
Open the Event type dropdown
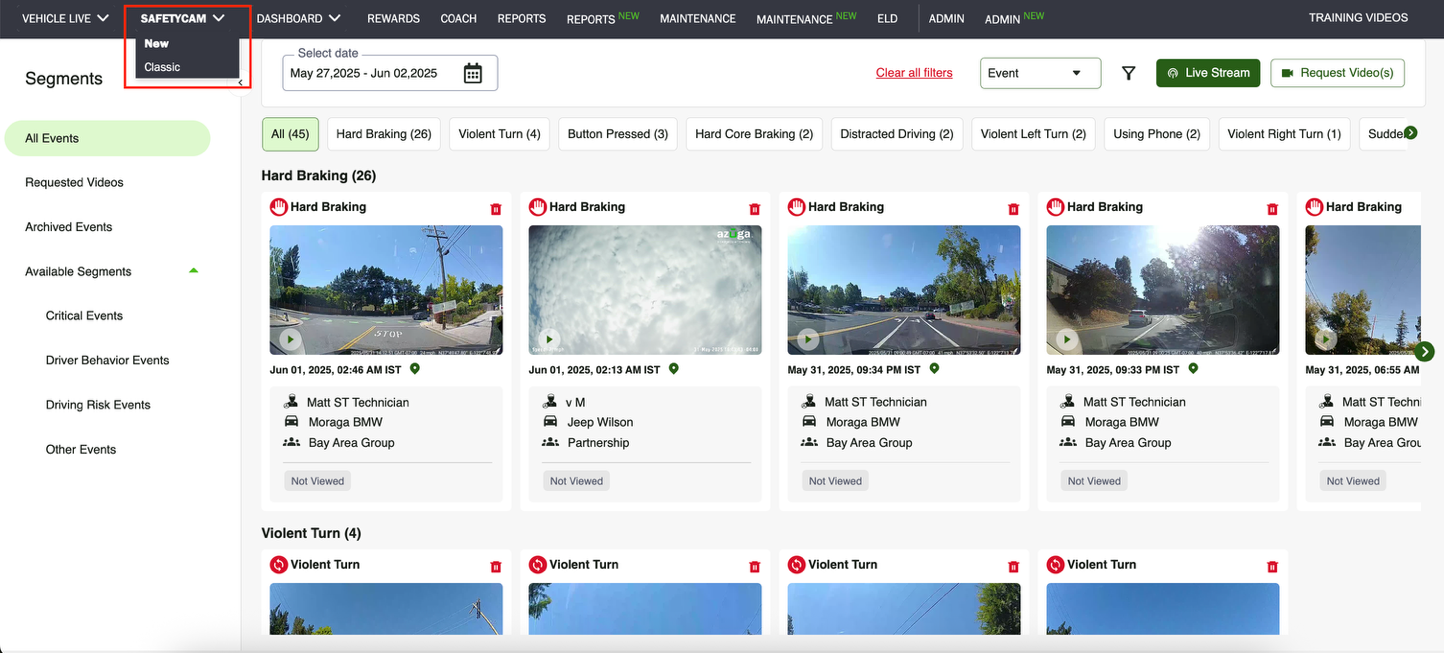tap(1040, 73)
